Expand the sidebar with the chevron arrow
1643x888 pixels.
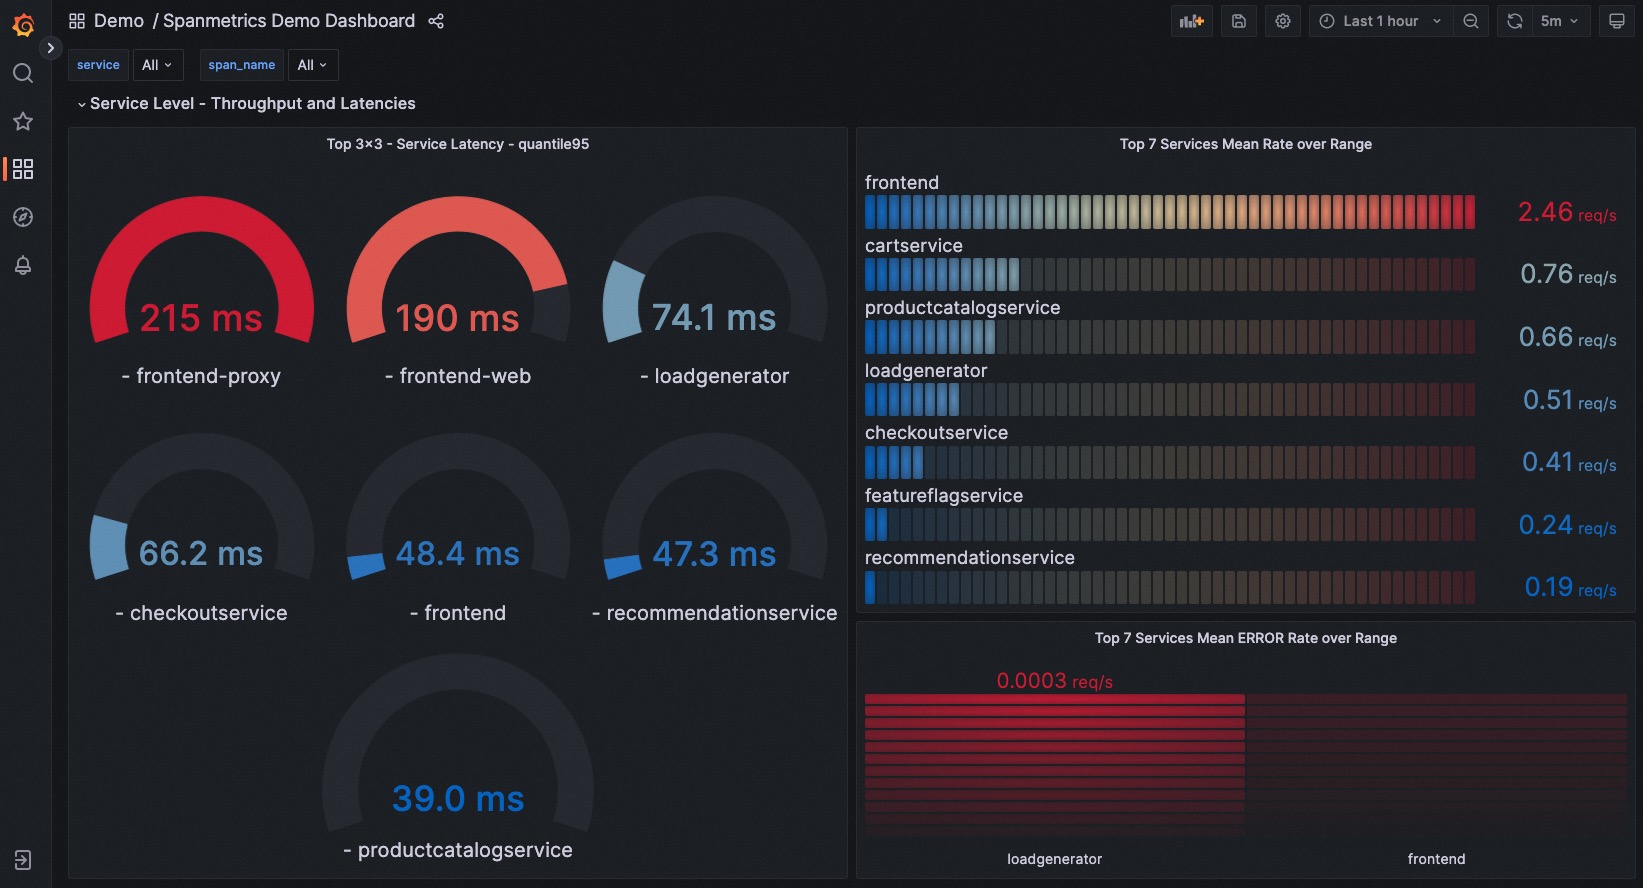pos(50,48)
